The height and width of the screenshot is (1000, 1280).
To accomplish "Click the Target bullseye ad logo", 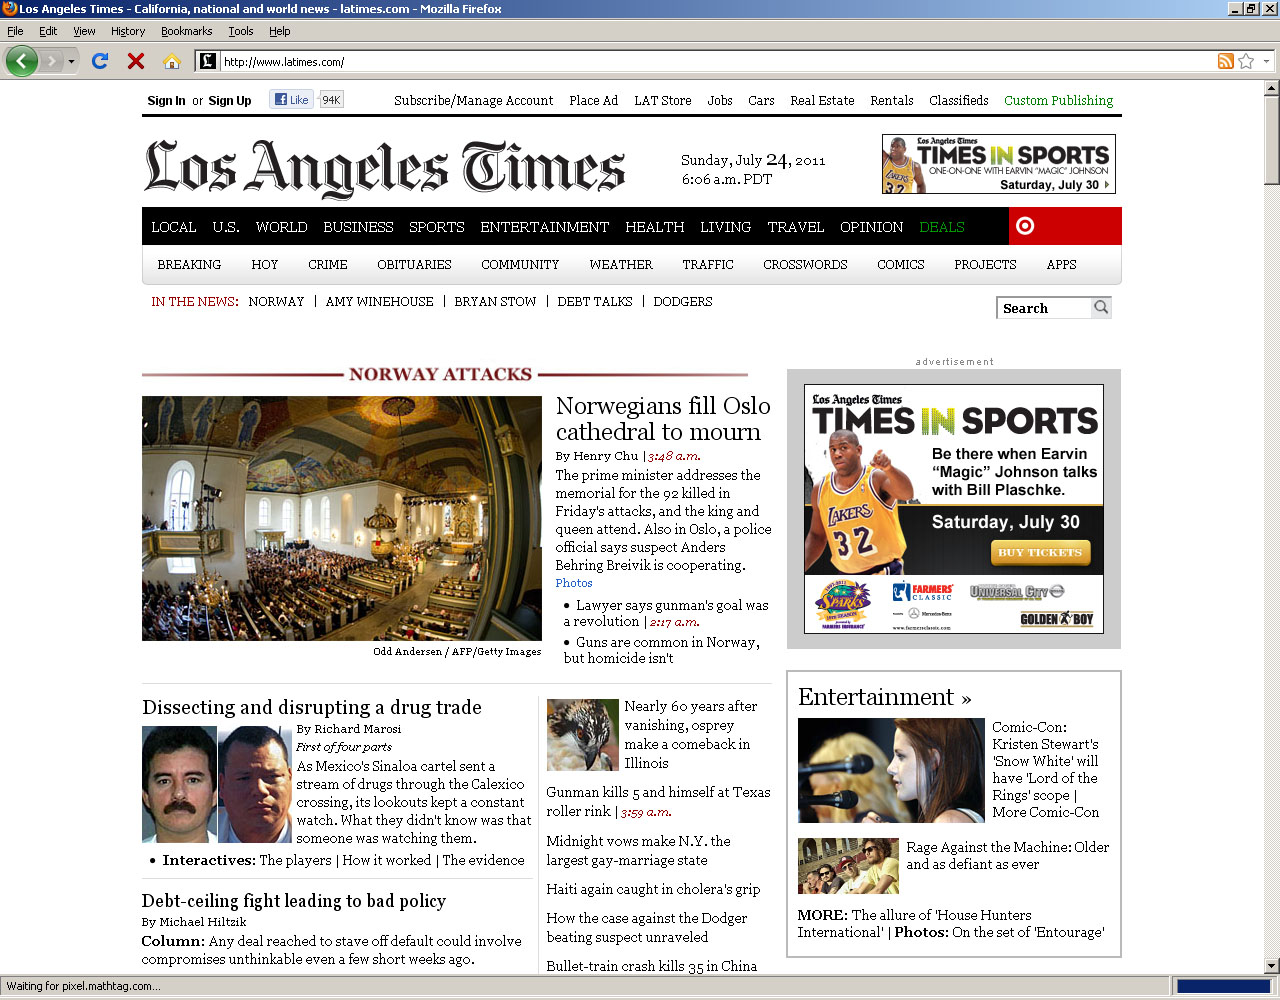I will pos(1024,226).
